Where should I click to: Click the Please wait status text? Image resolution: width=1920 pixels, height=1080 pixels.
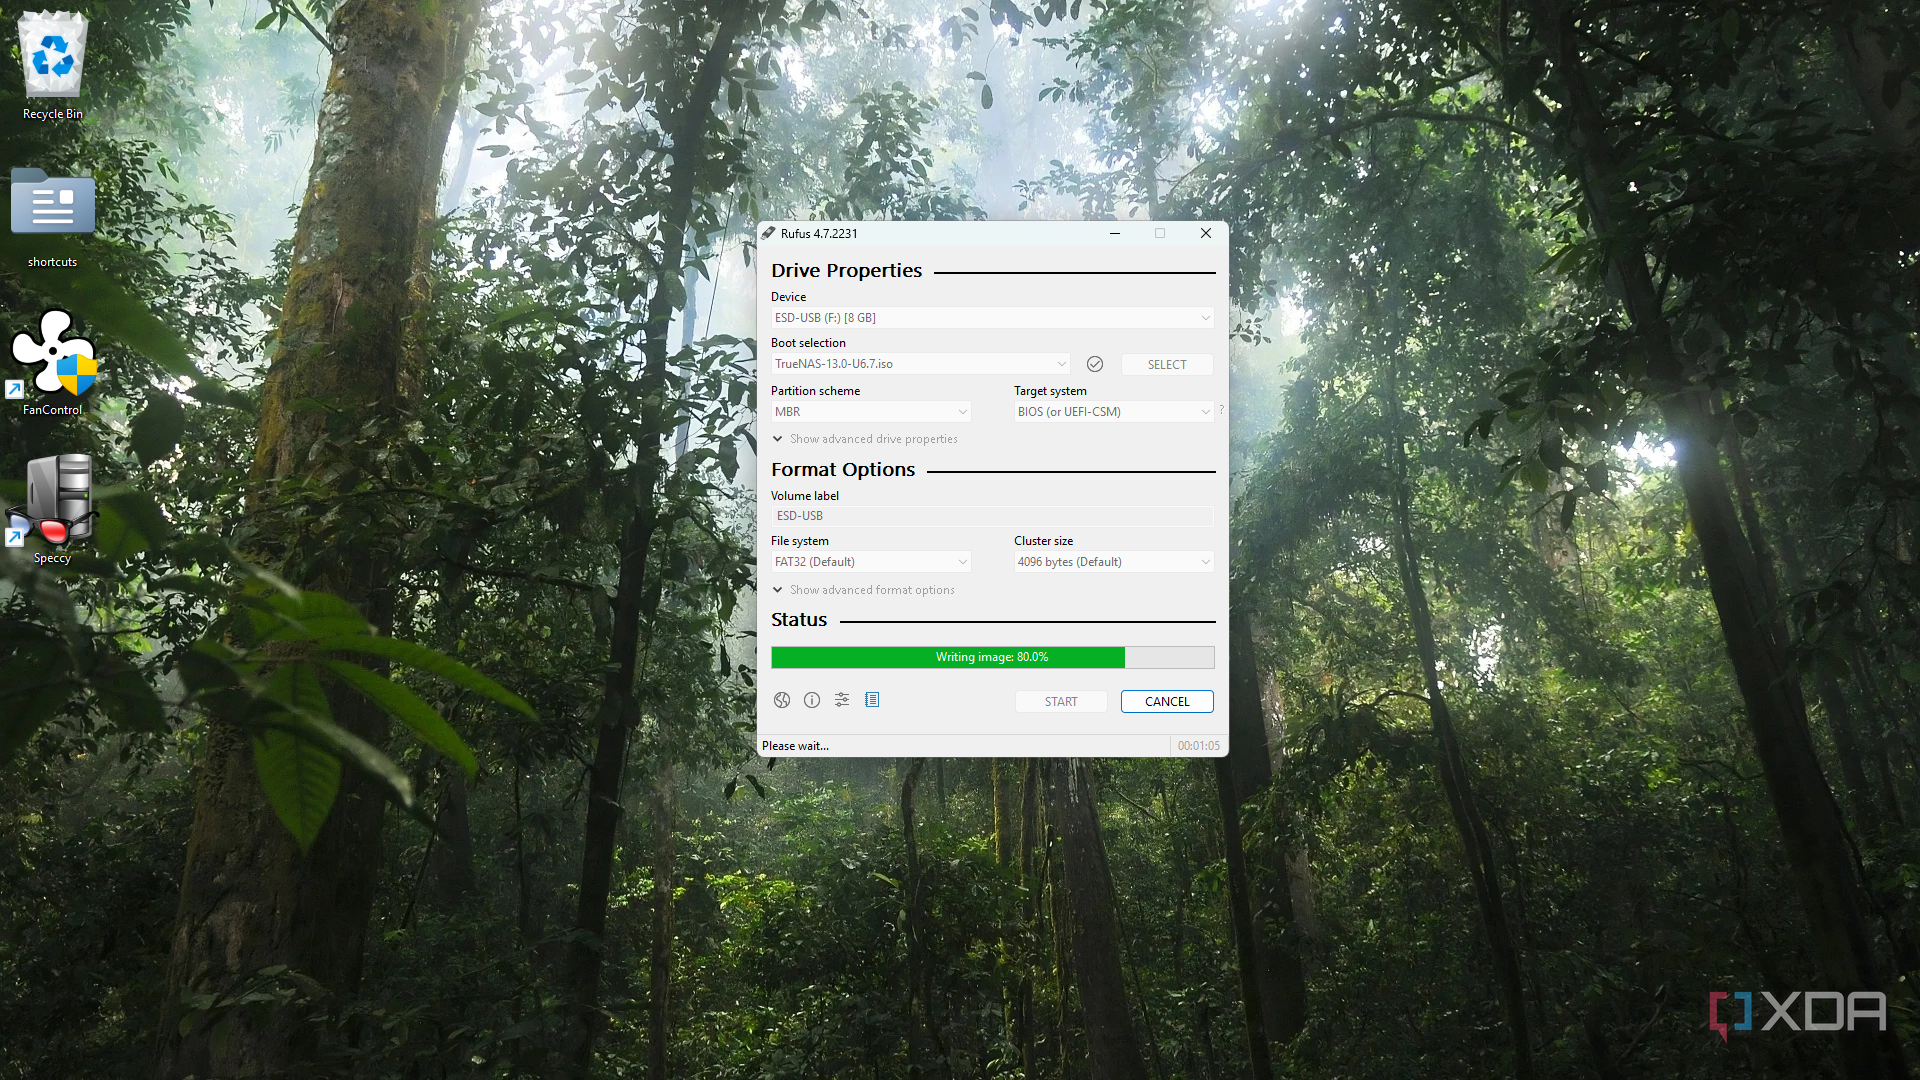796,746
